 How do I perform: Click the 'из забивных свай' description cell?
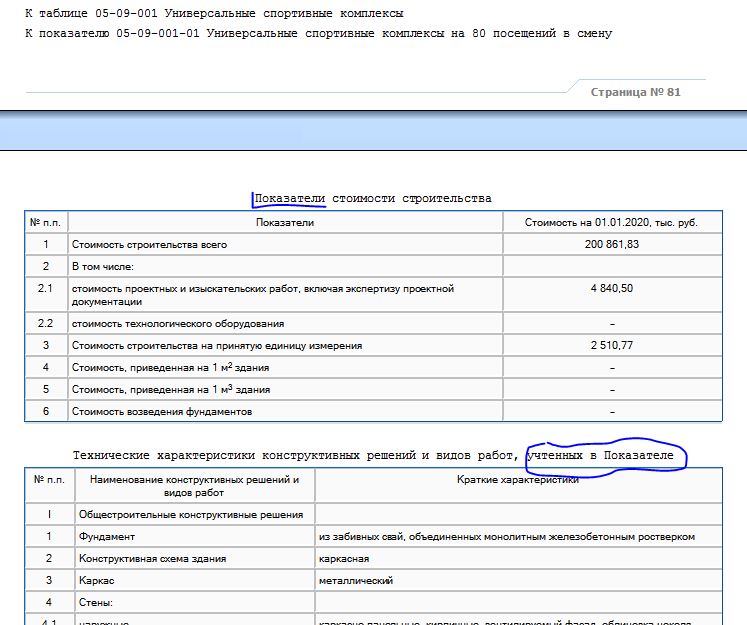pyautogui.click(x=518, y=536)
